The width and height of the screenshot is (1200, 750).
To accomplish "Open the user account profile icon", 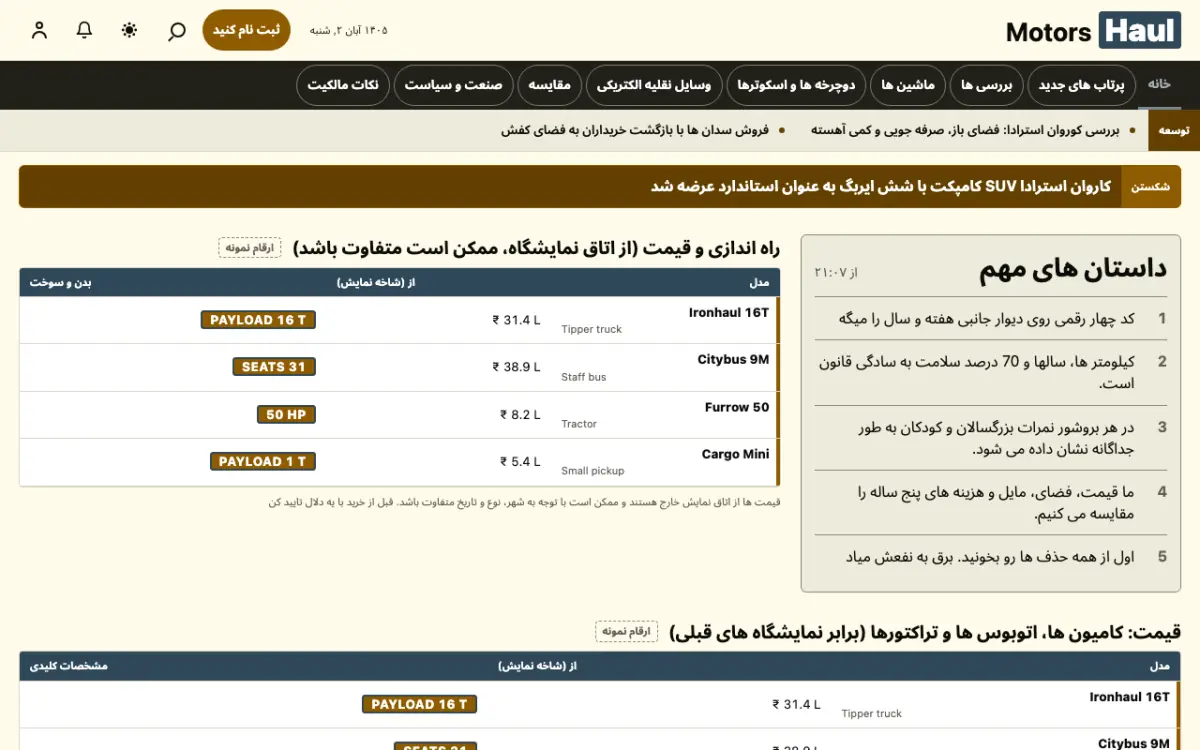I will [39, 30].
